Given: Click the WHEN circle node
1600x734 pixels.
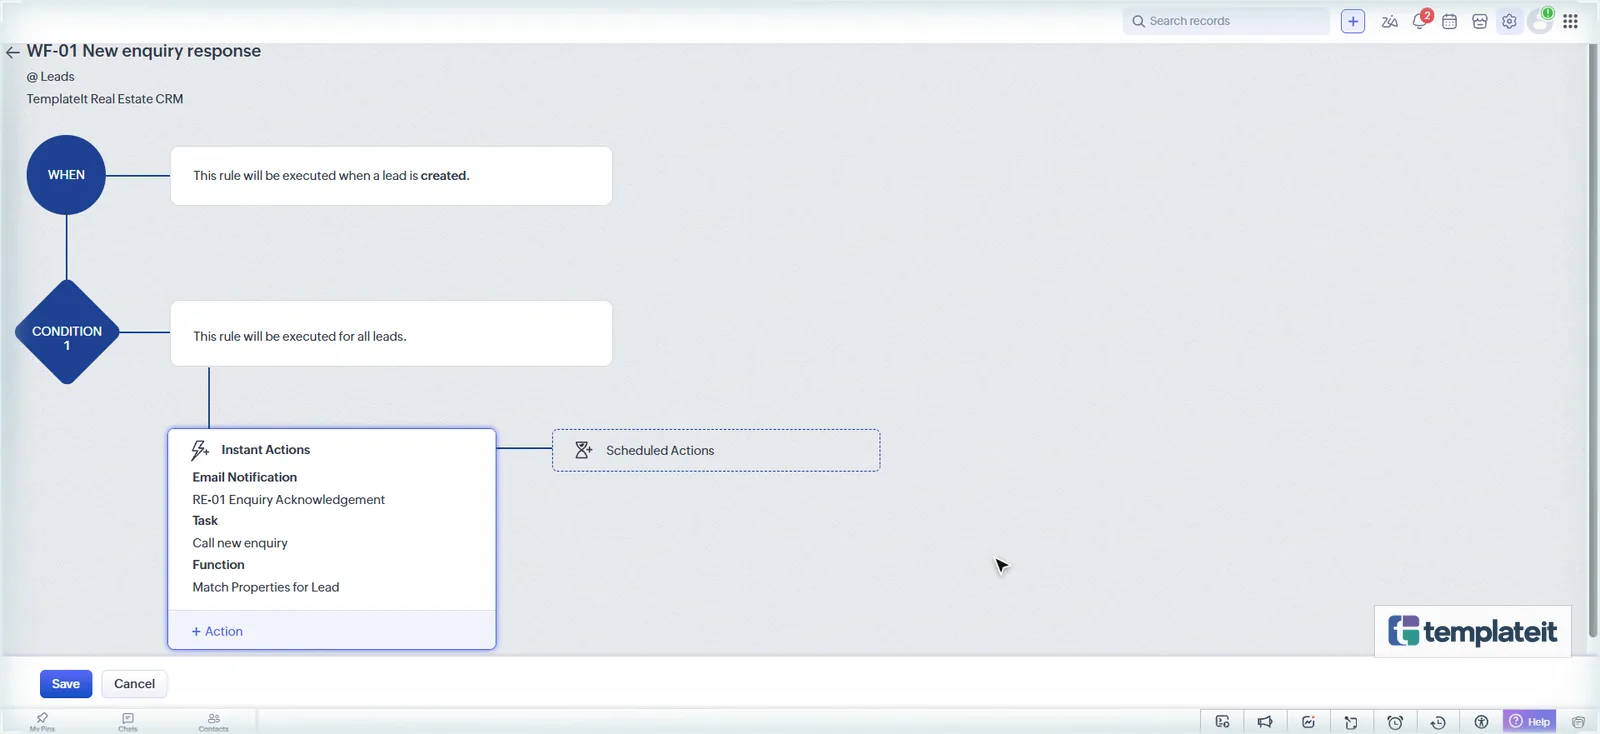Looking at the screenshot, I should [x=66, y=175].
